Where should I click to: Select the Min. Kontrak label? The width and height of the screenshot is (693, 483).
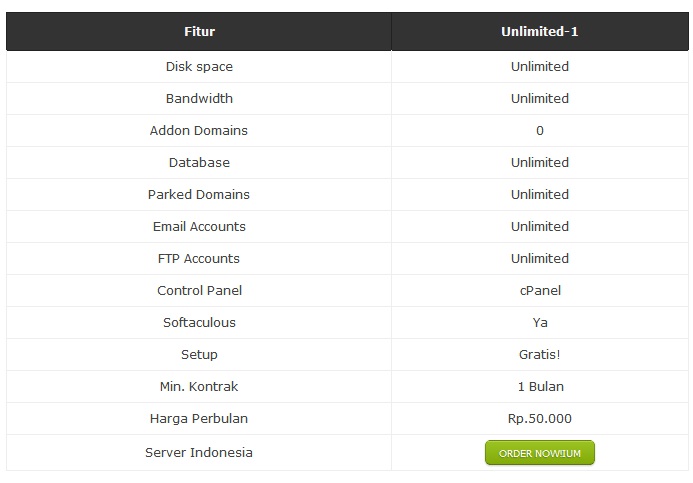pos(199,387)
